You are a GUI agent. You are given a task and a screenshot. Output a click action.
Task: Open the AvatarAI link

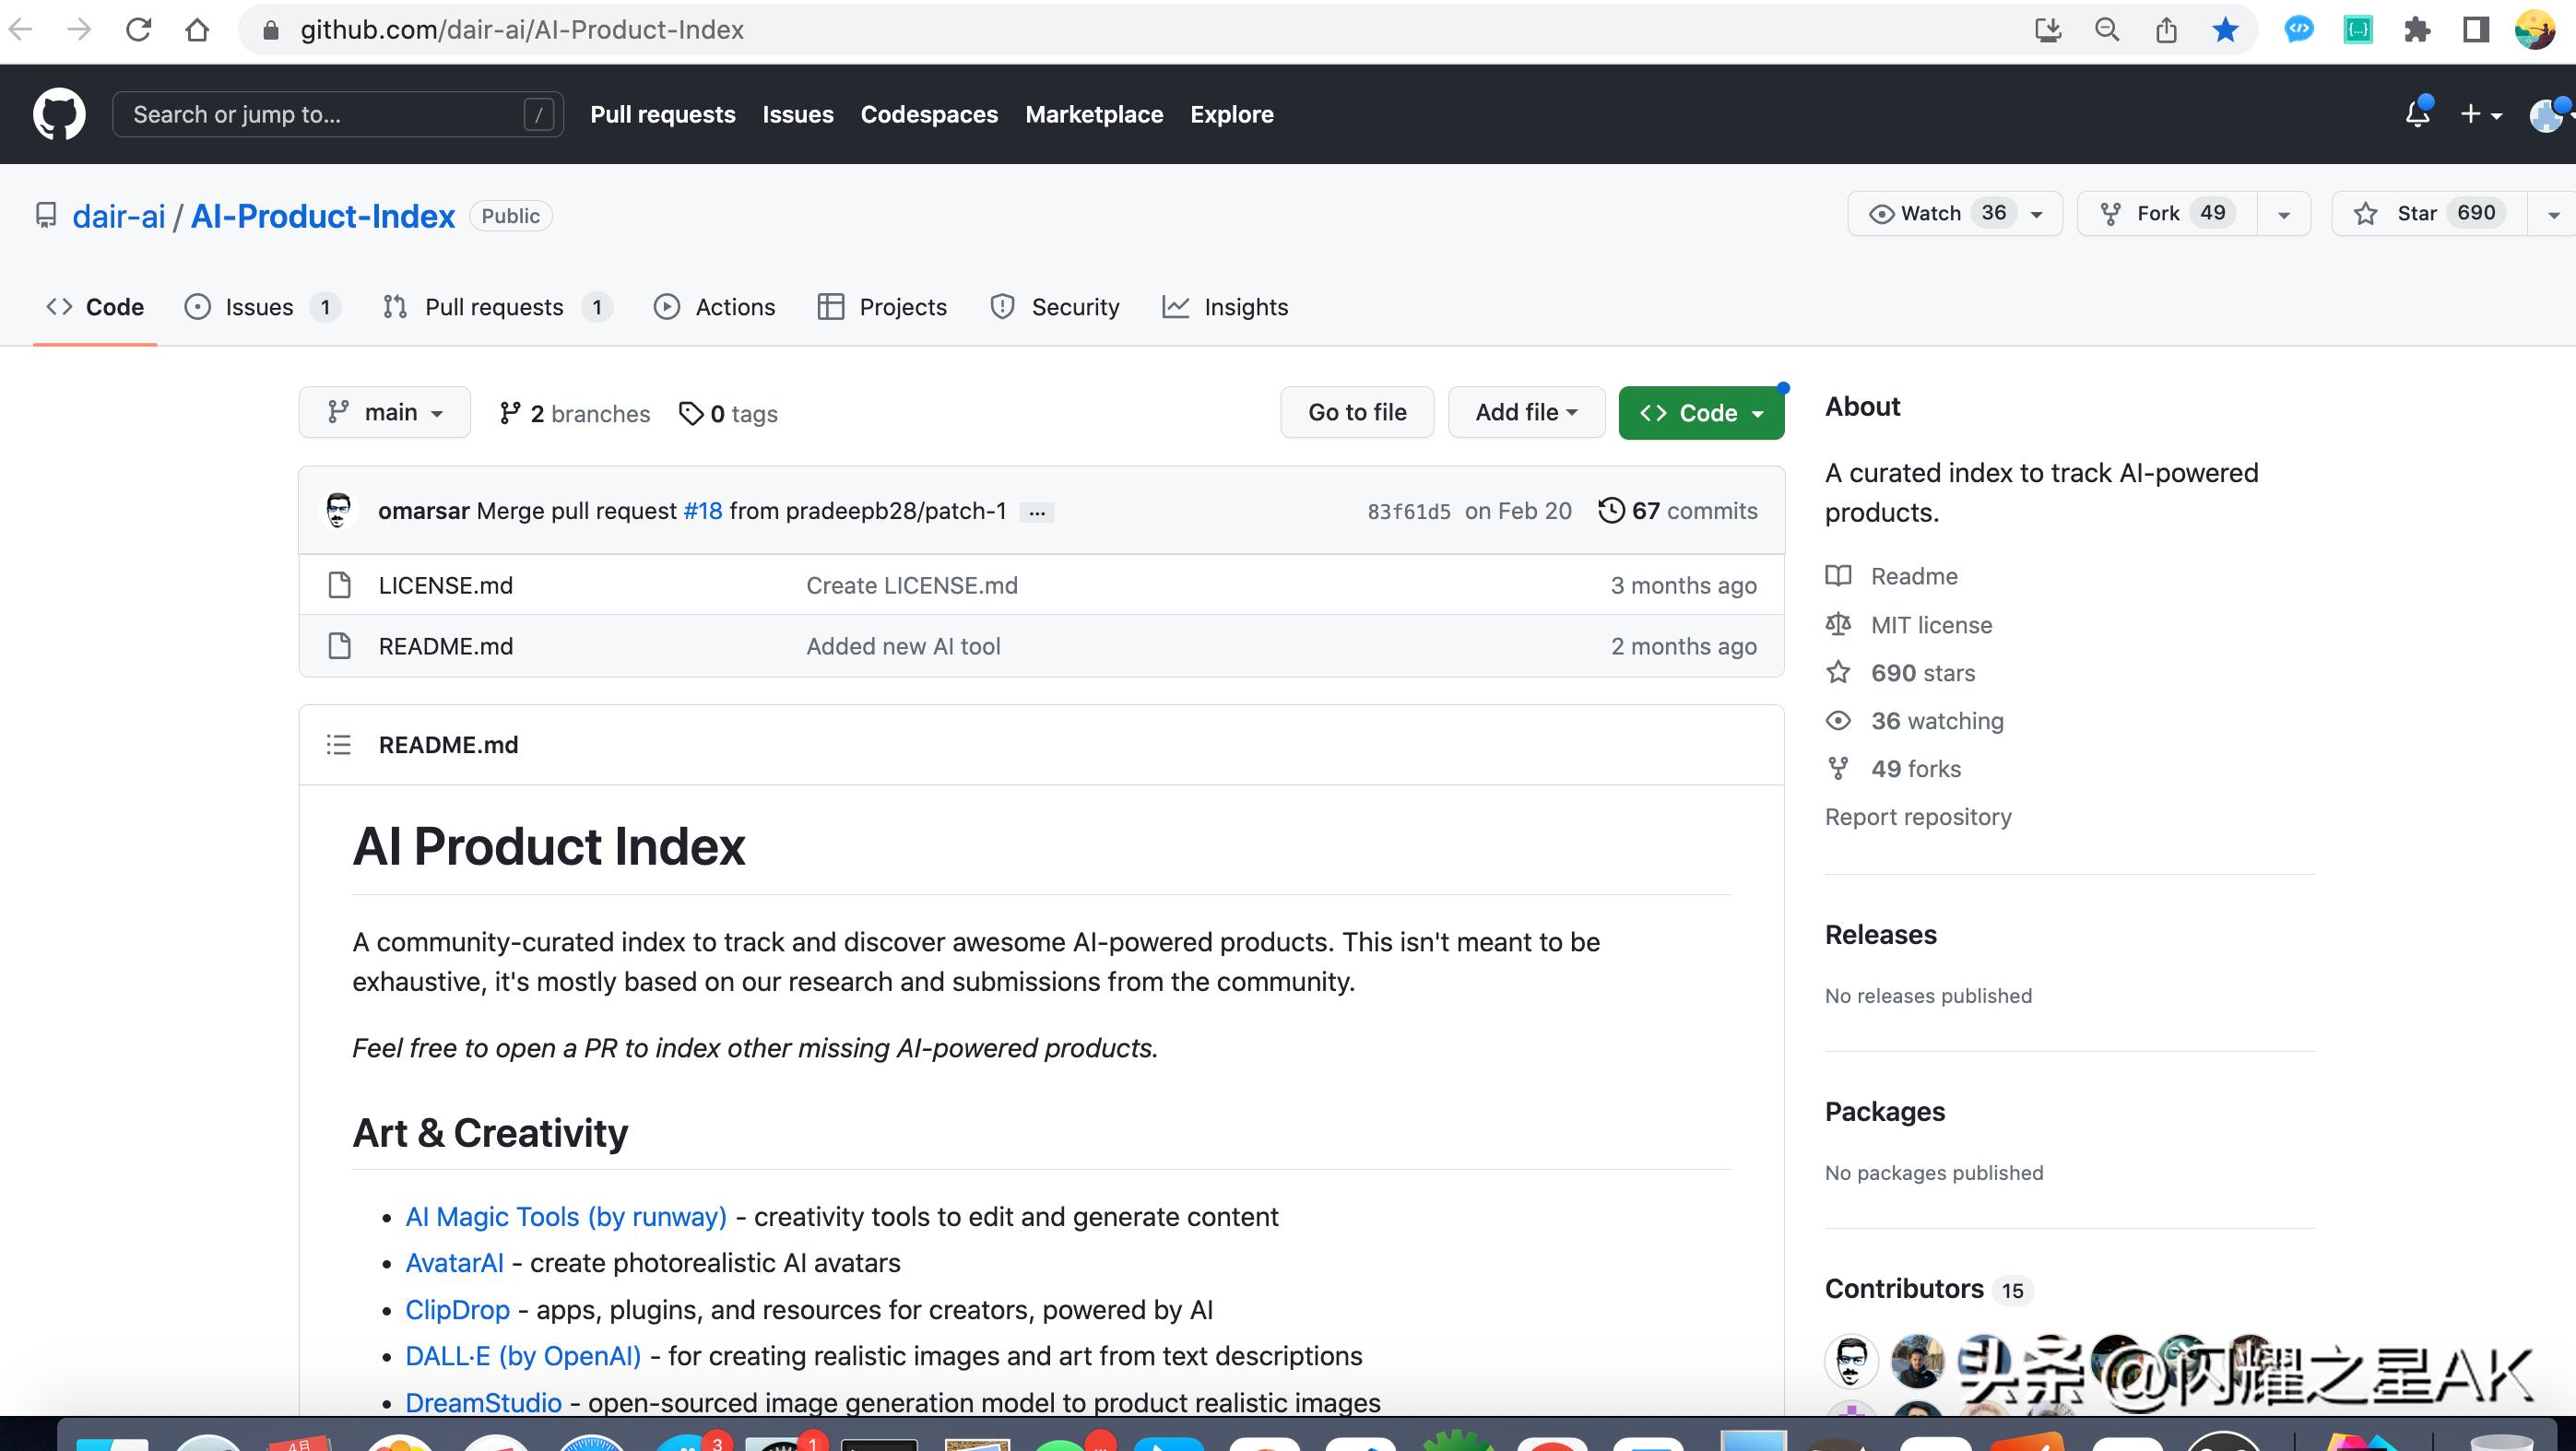pos(454,1263)
